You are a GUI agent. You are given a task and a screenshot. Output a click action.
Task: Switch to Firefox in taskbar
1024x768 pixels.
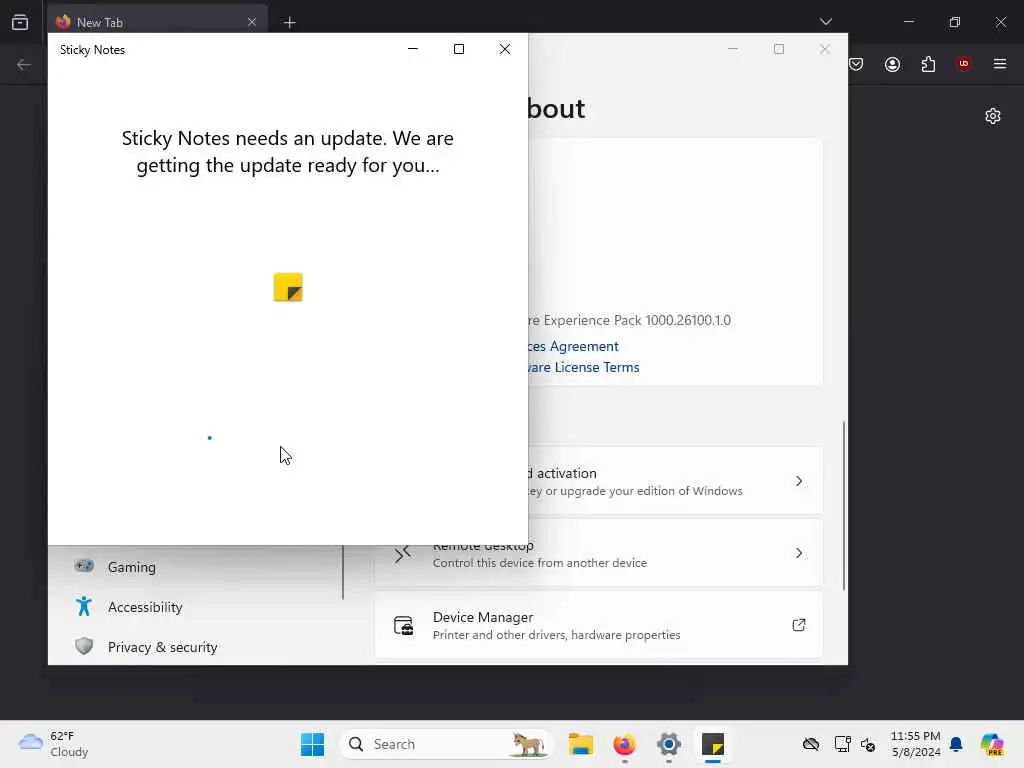point(624,744)
